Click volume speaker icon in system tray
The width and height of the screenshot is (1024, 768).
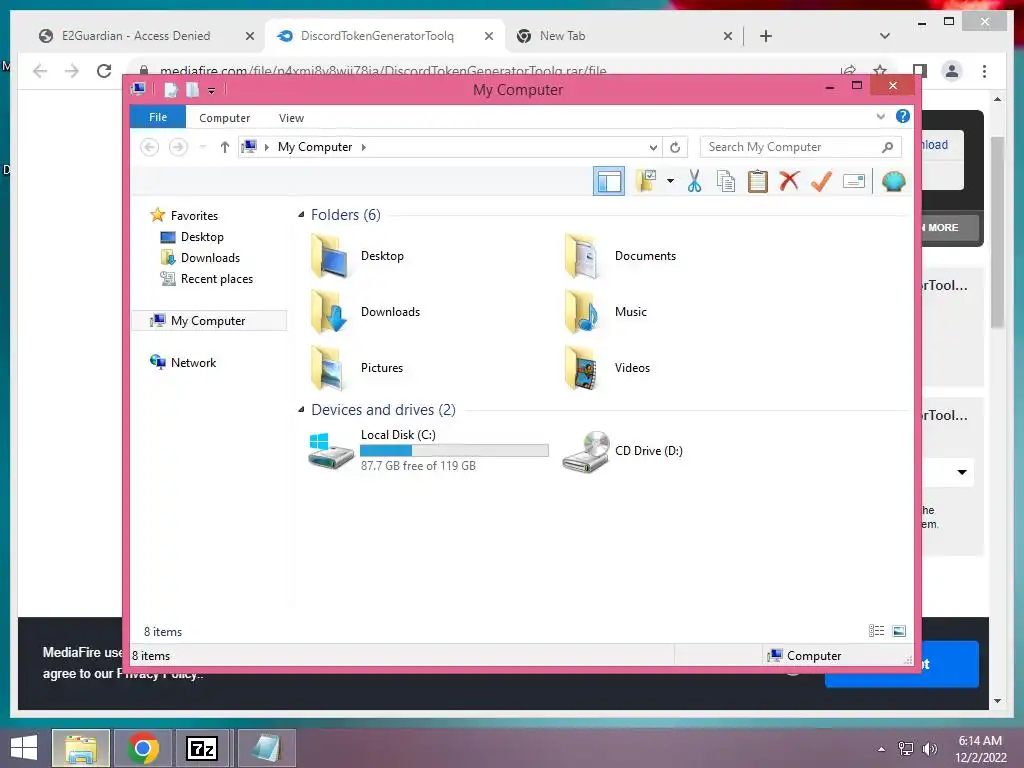[929, 749]
